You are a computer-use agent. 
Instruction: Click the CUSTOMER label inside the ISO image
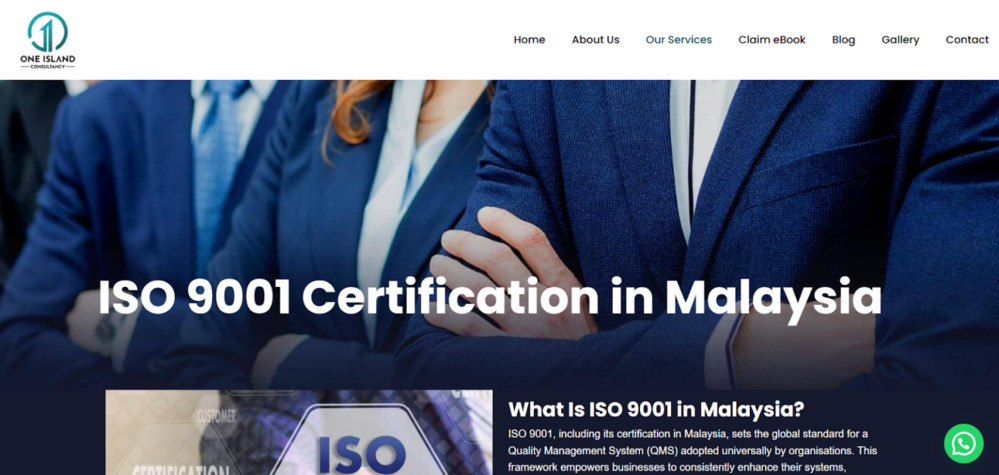(217, 418)
